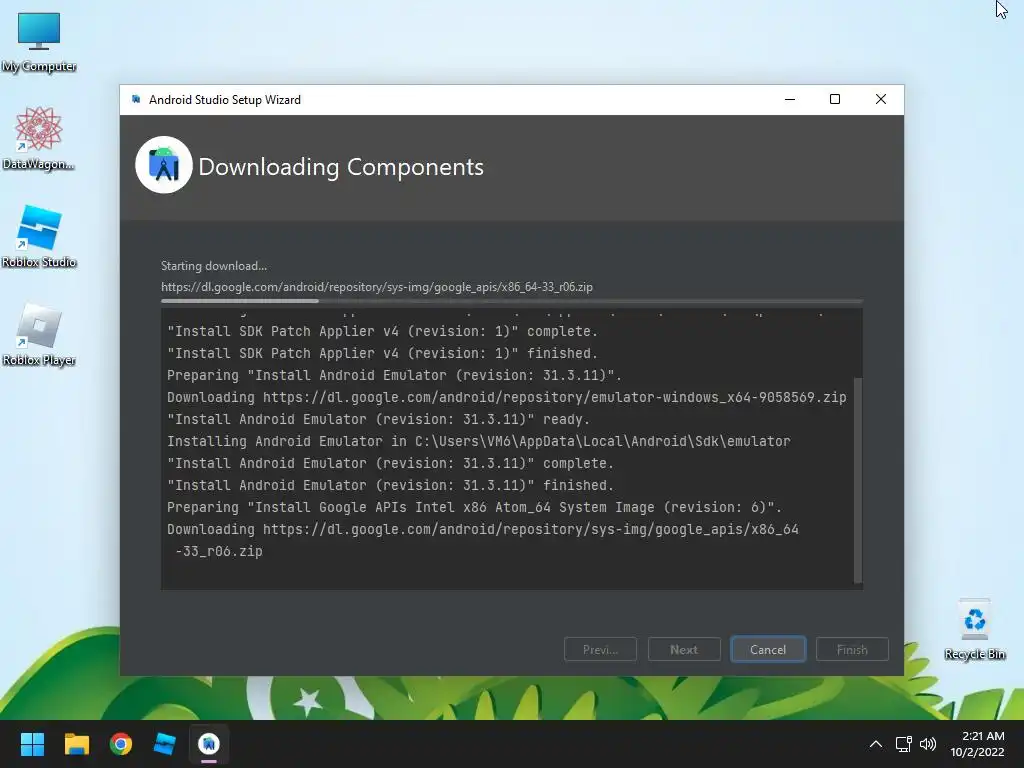Click the disabled Previous button
Image resolution: width=1024 pixels, height=768 pixels.
click(x=600, y=650)
